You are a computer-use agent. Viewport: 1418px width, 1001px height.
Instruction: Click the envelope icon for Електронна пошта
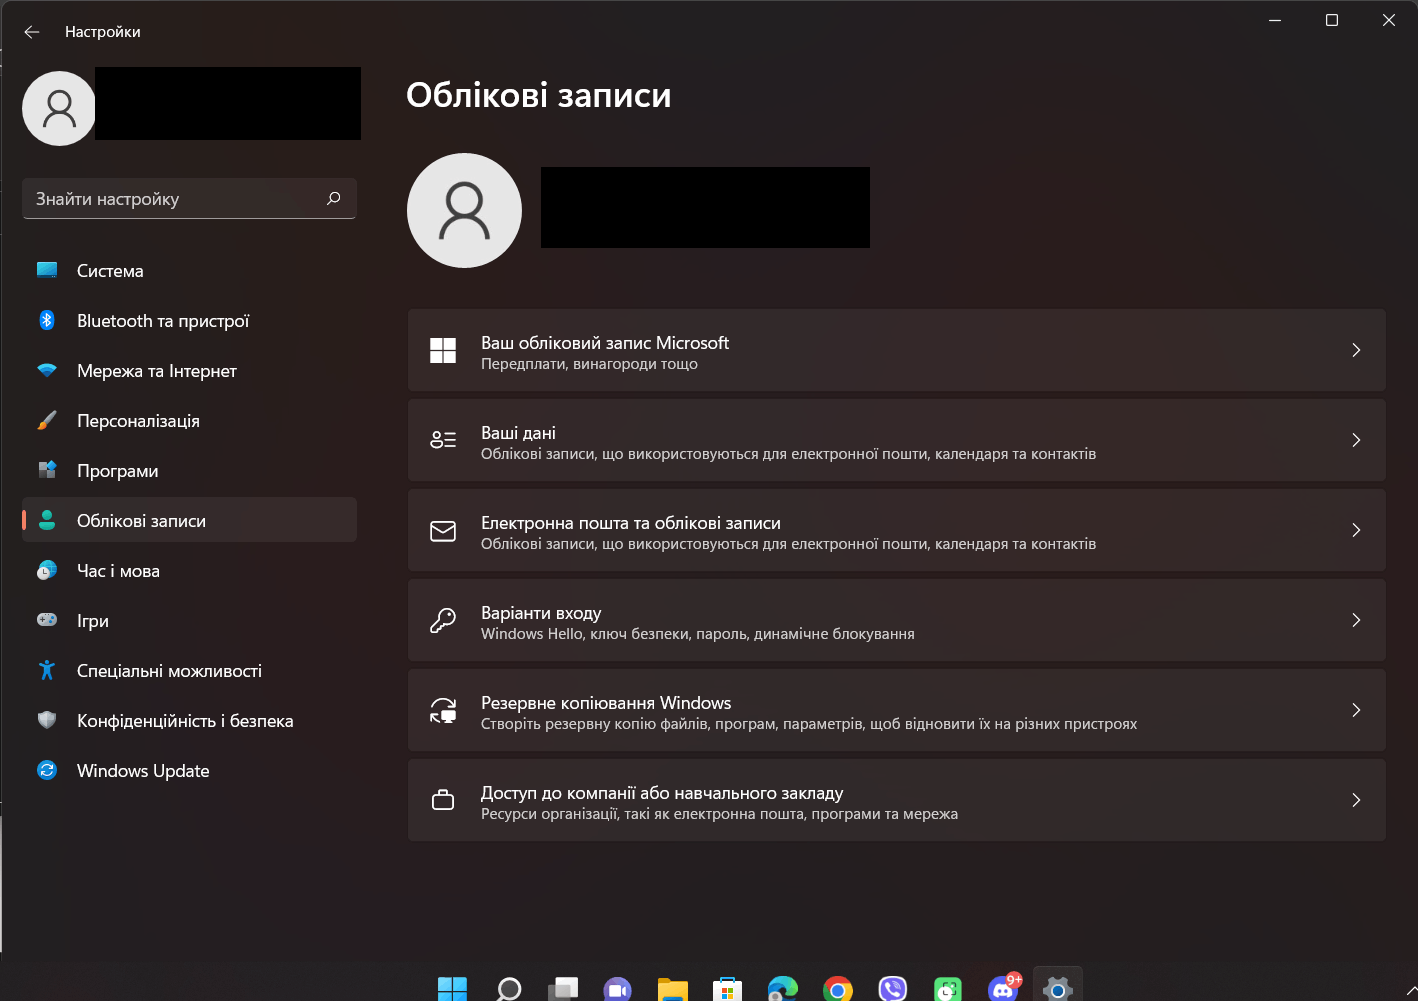point(443,530)
